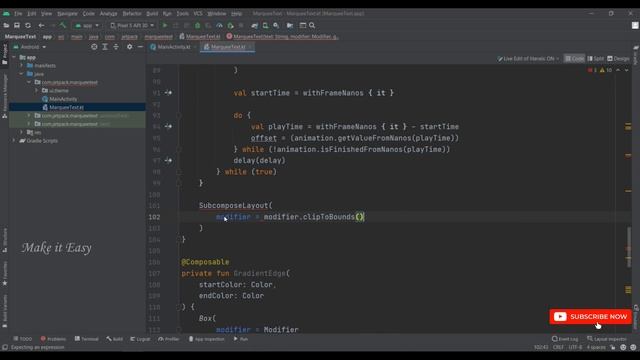Click Sync/Reload from disk icon
Viewport: 640px width, 360px height.
click(28, 25)
